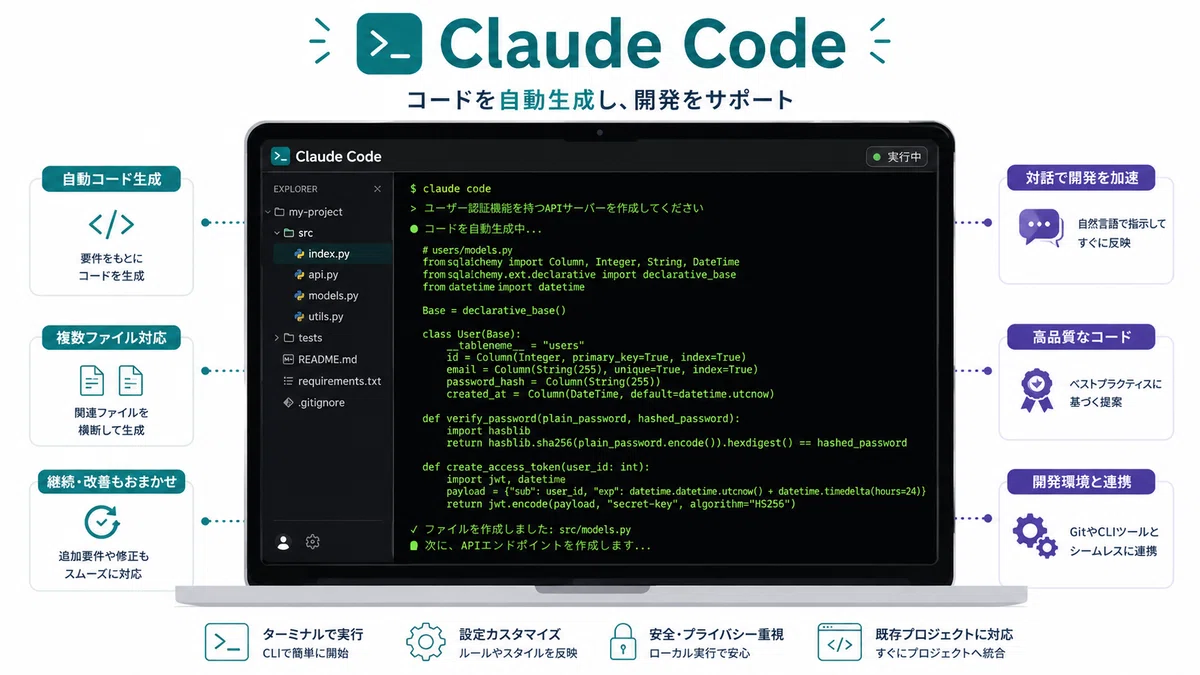Click the code window icon beside 既存プロジェクトに対応
This screenshot has width=1200, height=675.
coord(839,642)
